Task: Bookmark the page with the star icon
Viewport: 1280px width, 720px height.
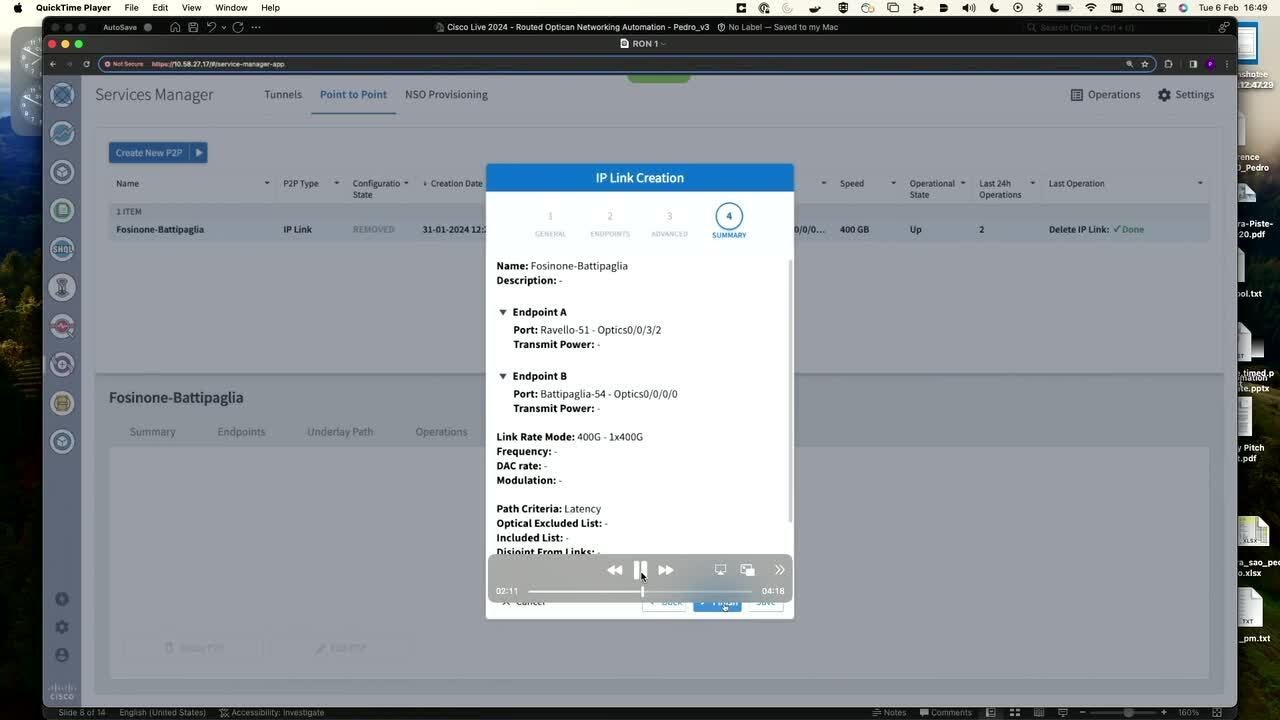Action: click(x=1145, y=64)
